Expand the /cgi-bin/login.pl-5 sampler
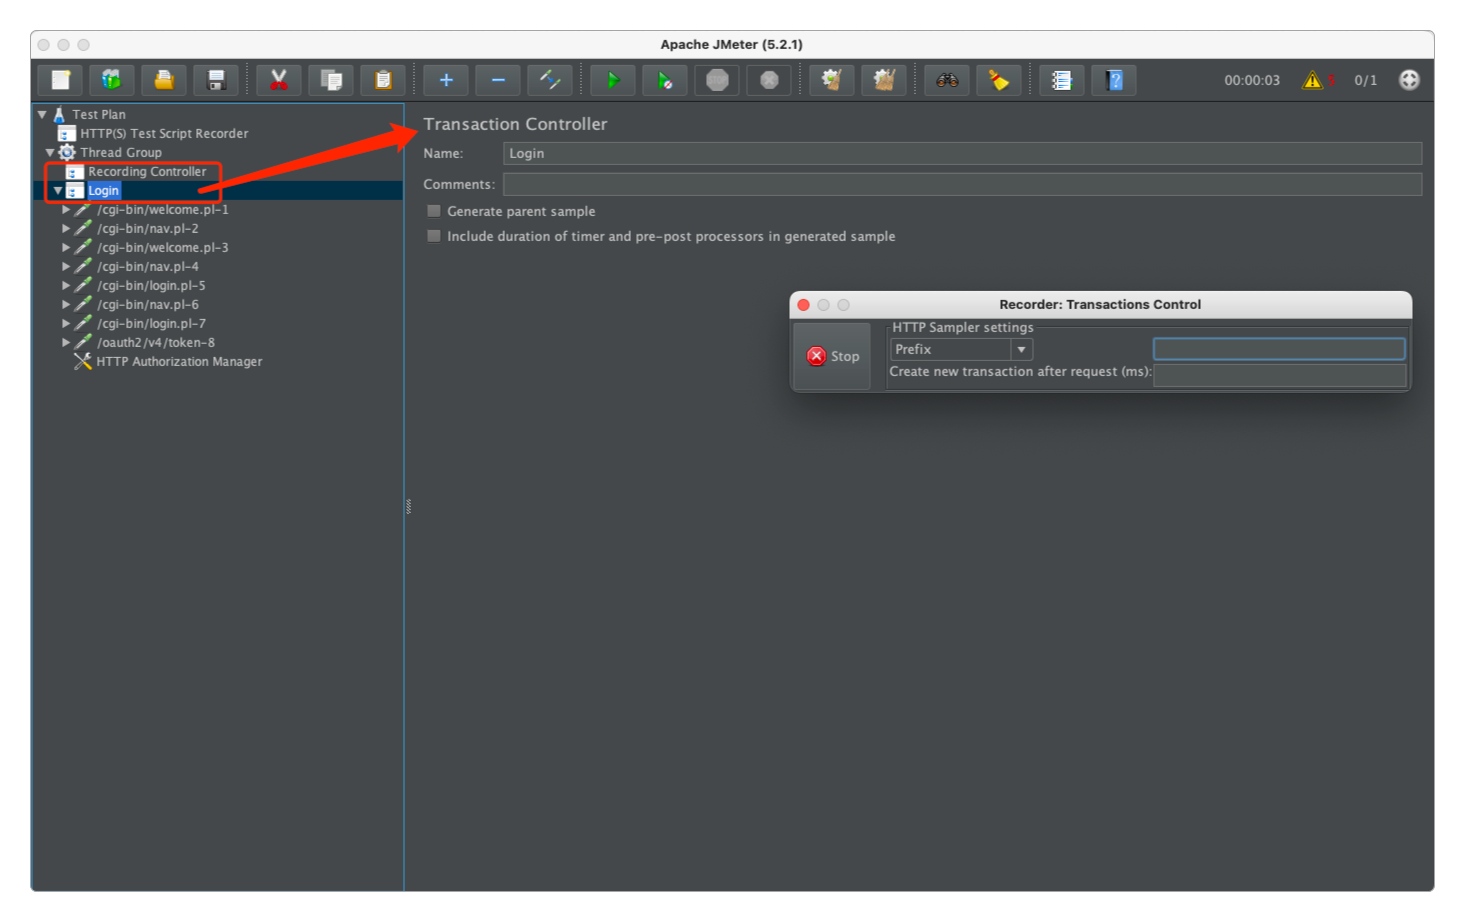The image size is (1465, 922). 66,286
